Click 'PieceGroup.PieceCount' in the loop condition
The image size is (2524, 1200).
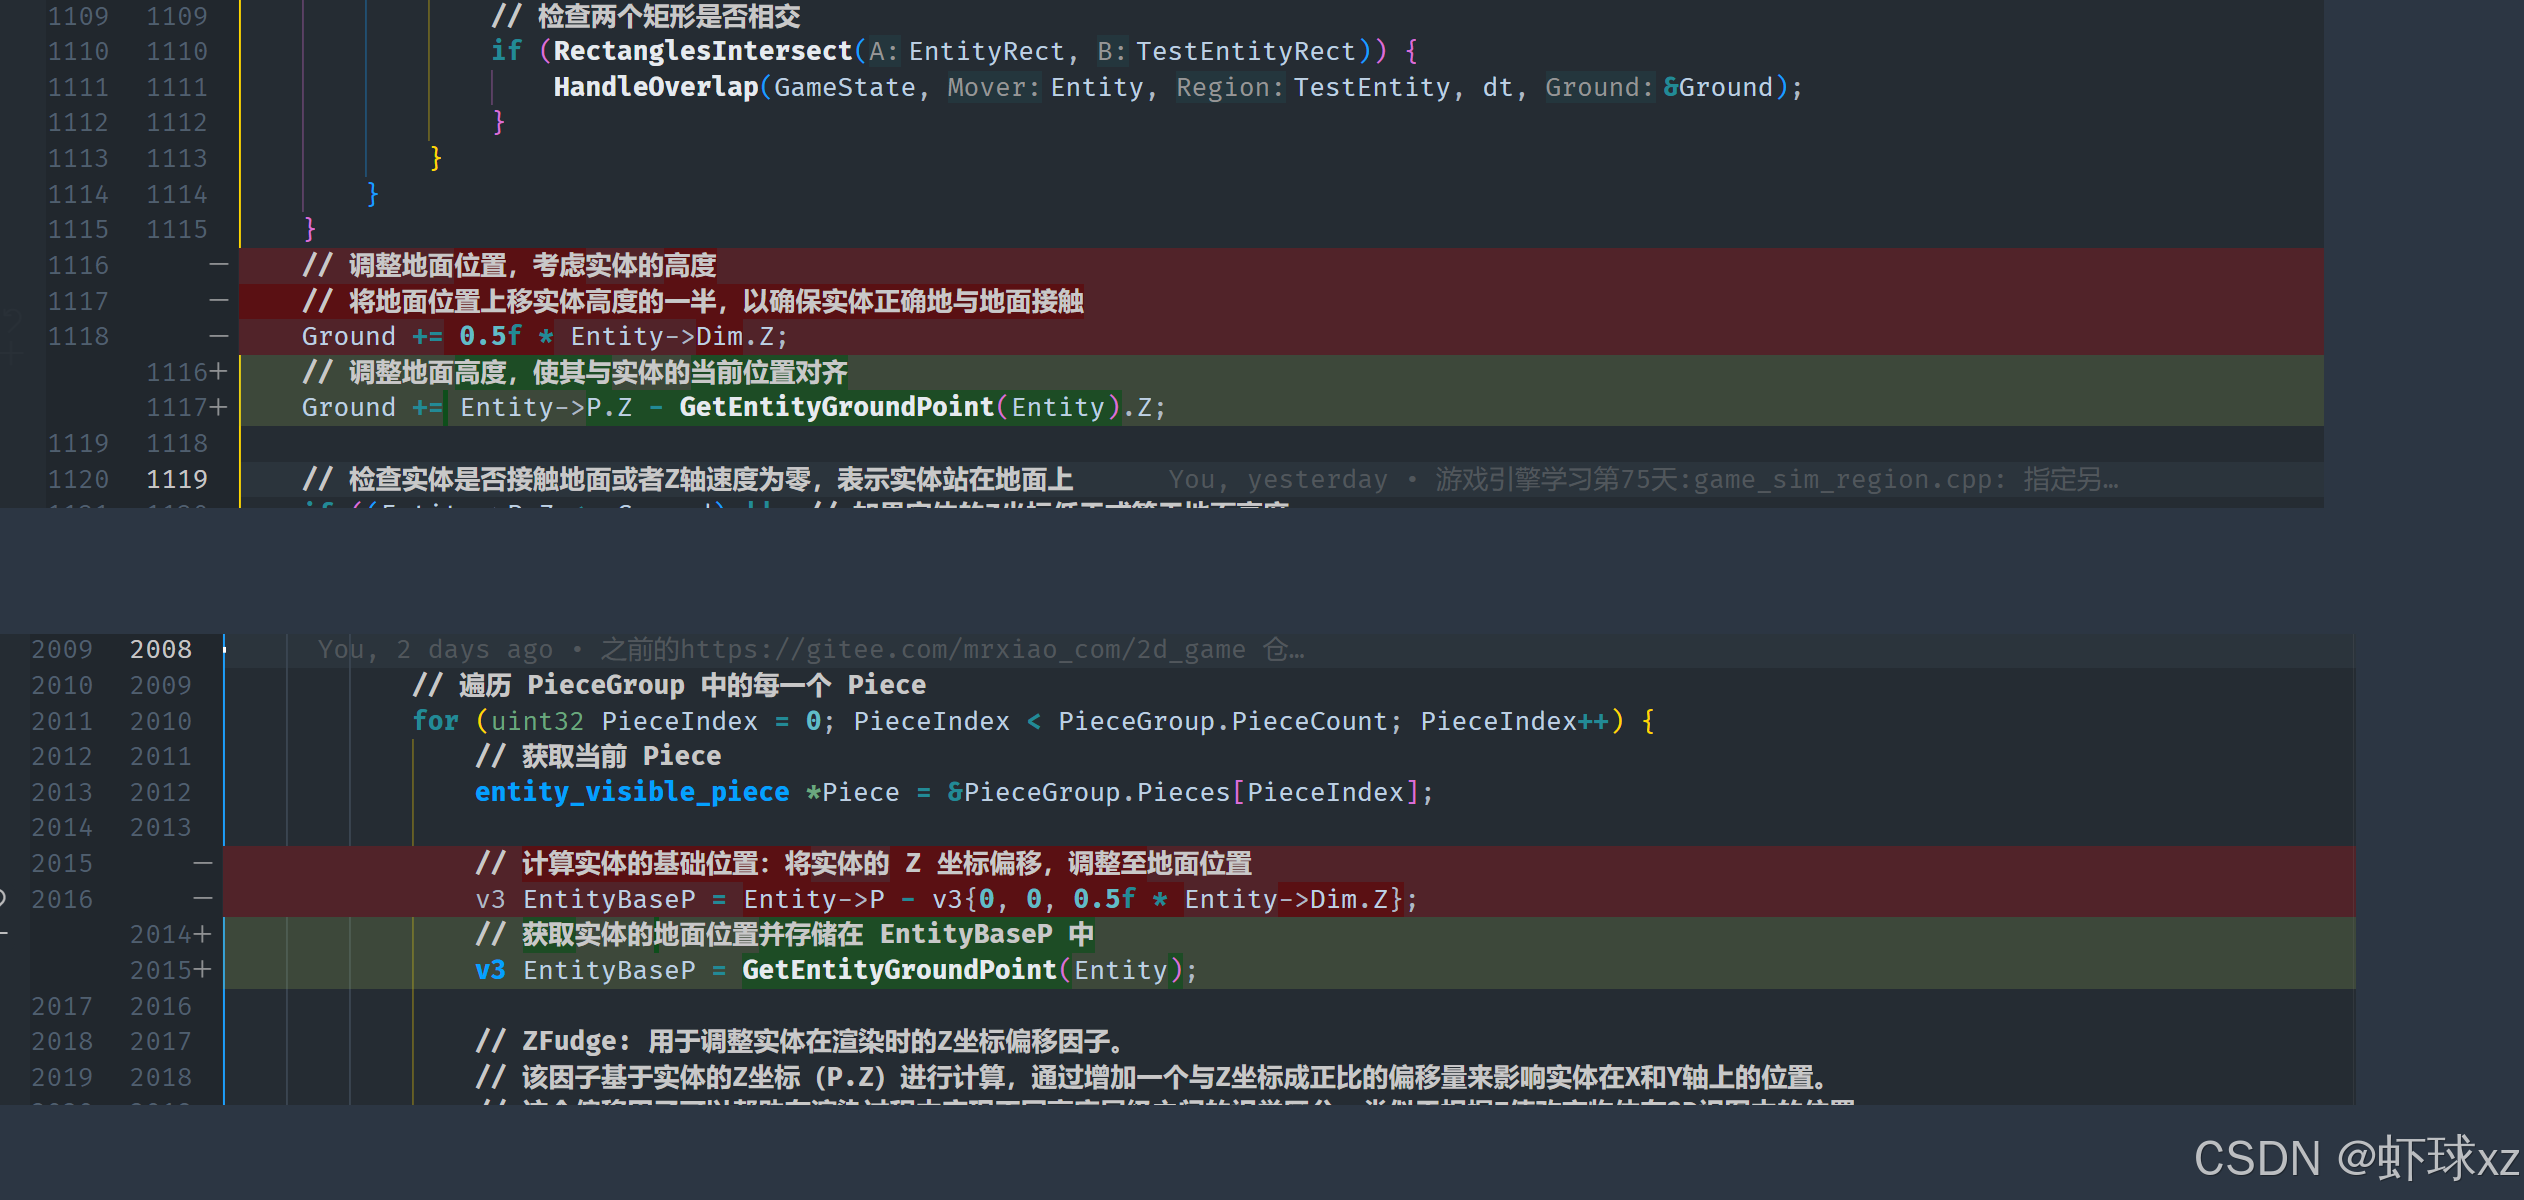[x=1222, y=721]
